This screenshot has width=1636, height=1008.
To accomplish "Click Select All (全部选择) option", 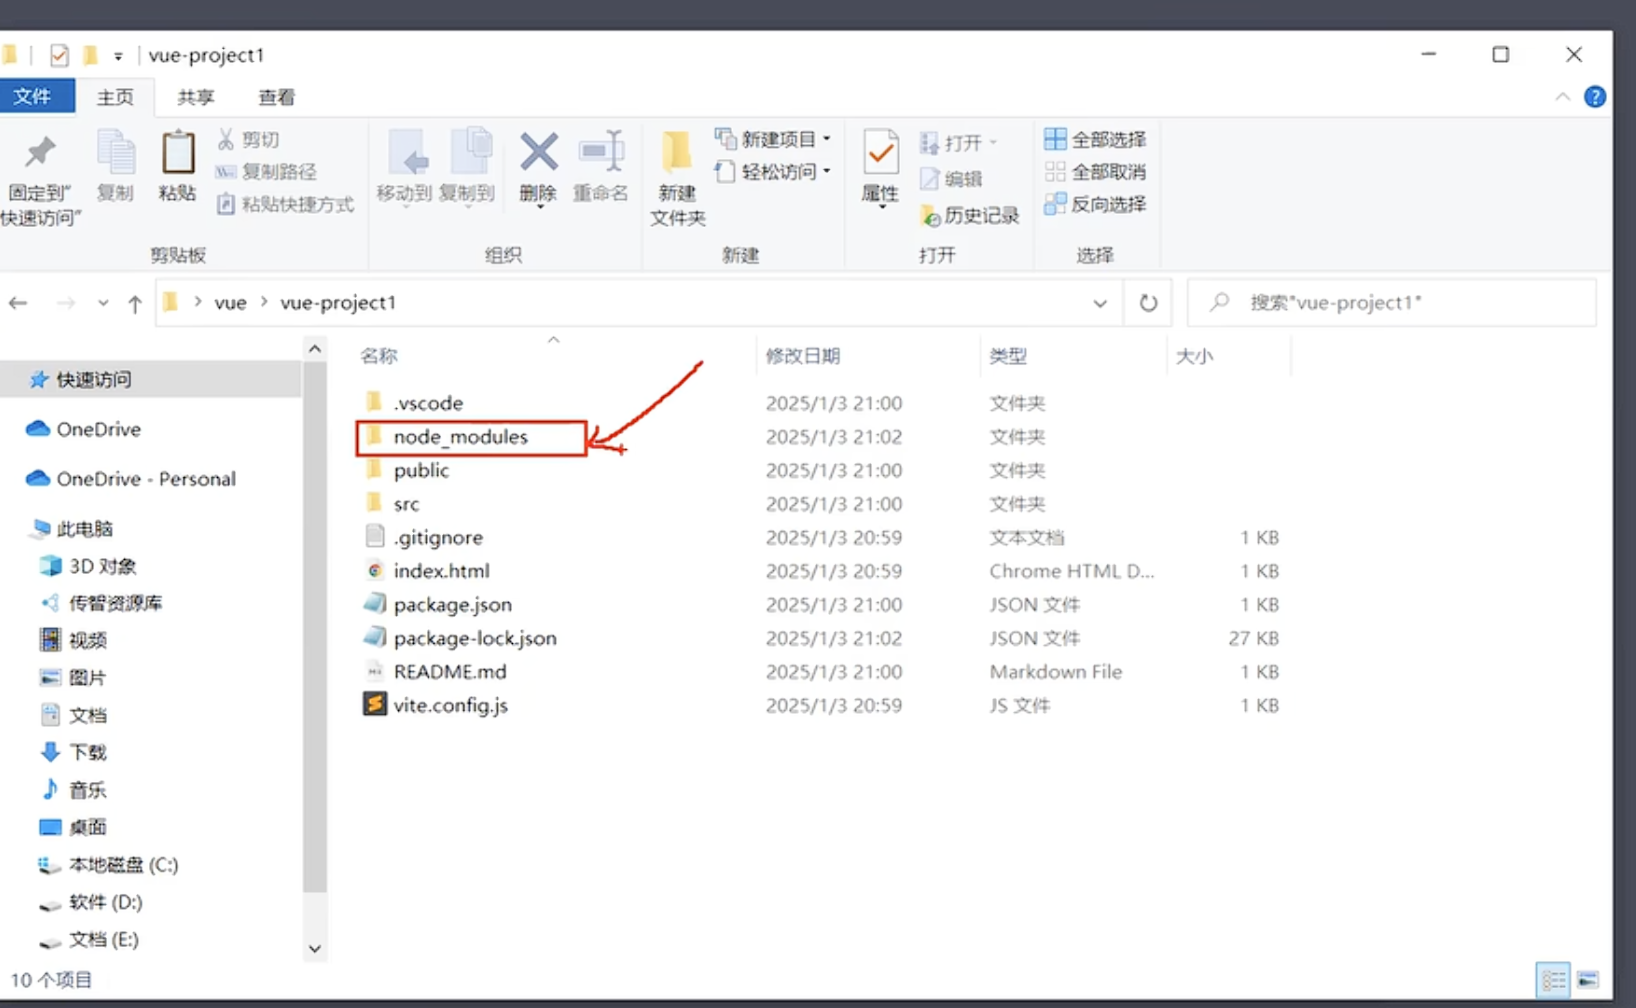I will (1095, 139).
